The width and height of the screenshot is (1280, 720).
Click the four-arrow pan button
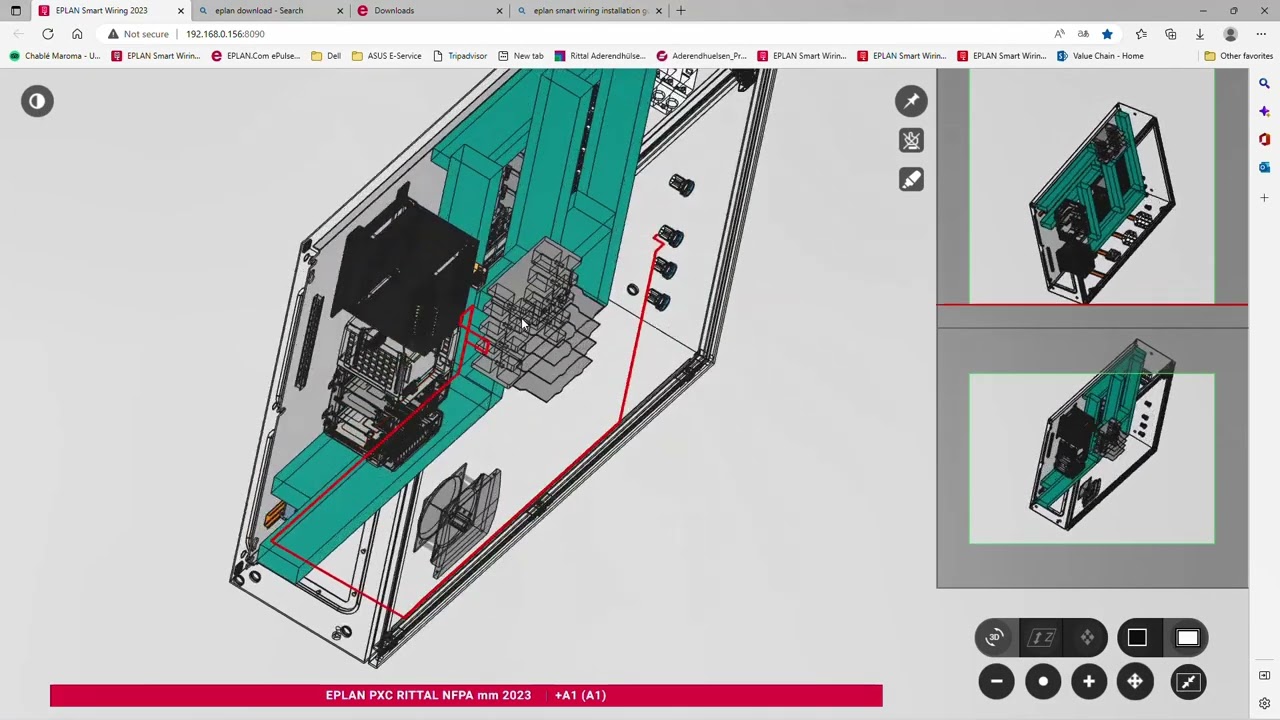(1135, 681)
